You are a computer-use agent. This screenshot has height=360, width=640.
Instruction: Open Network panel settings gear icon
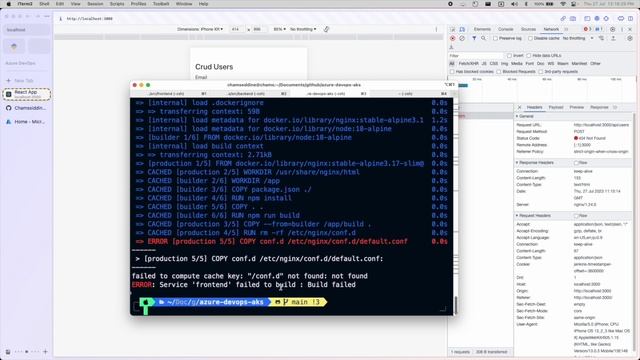tap(630, 38)
